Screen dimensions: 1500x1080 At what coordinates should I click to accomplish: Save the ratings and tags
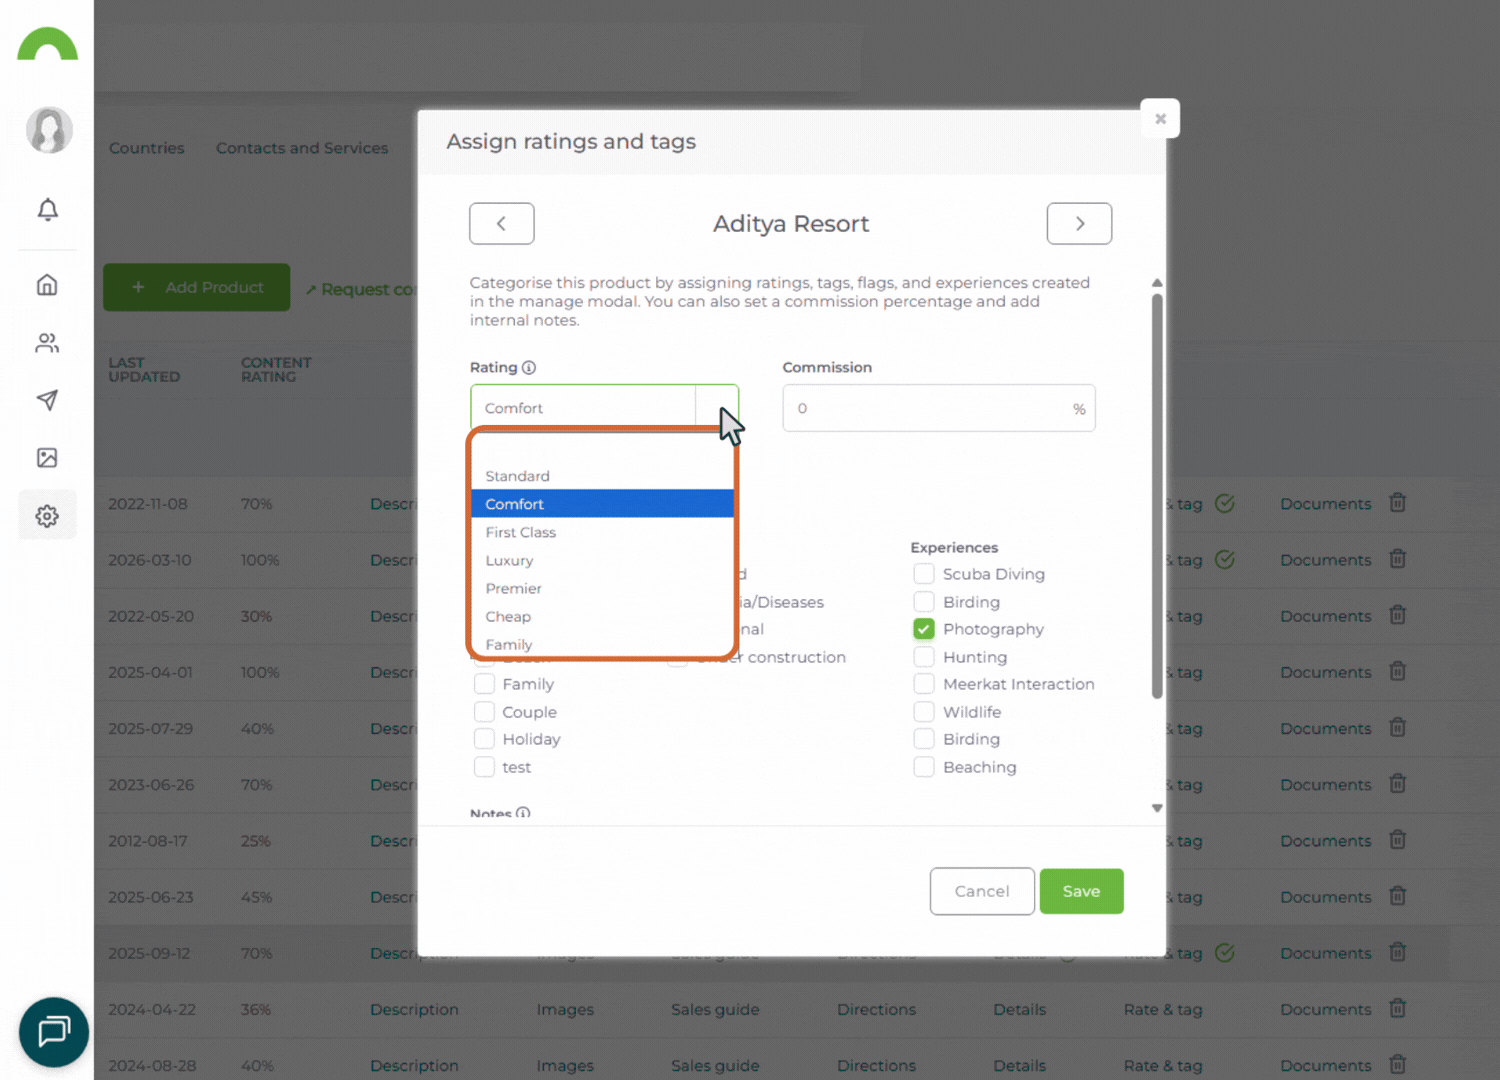click(1081, 891)
